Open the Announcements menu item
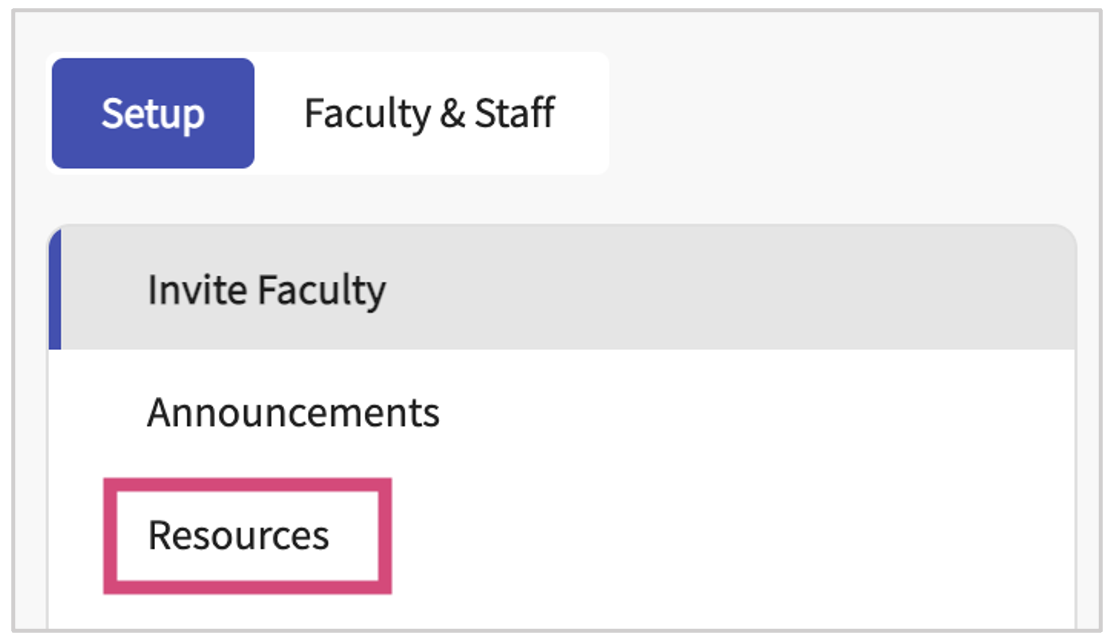Image resolution: width=1112 pixels, height=644 pixels. (293, 412)
